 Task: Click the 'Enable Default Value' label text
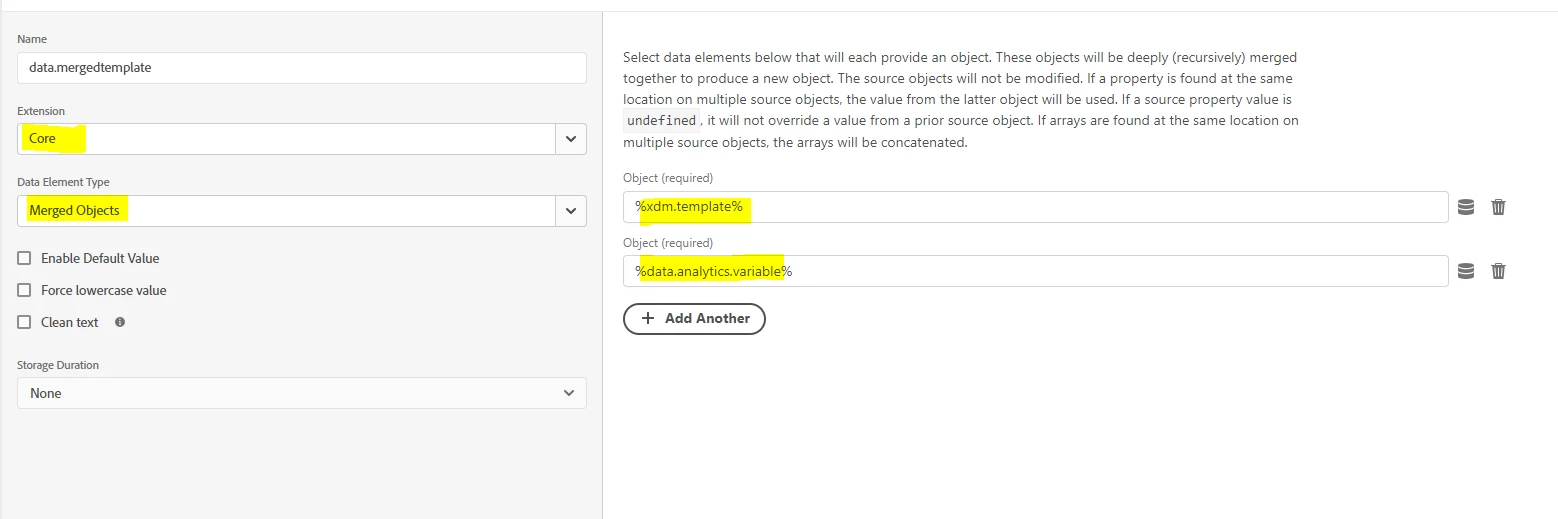click(100, 258)
